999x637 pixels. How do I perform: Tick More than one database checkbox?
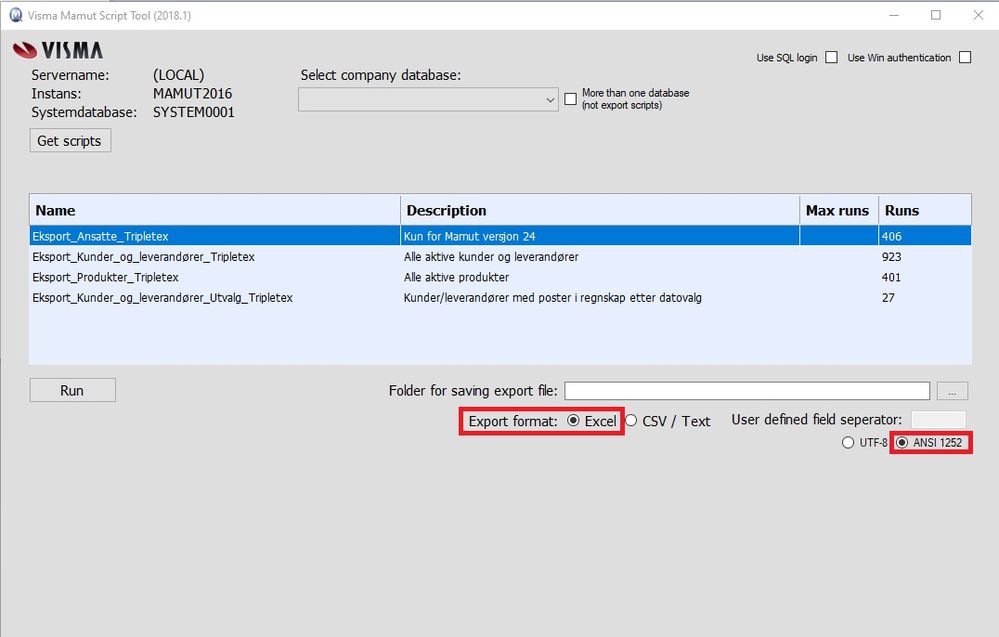(570, 99)
